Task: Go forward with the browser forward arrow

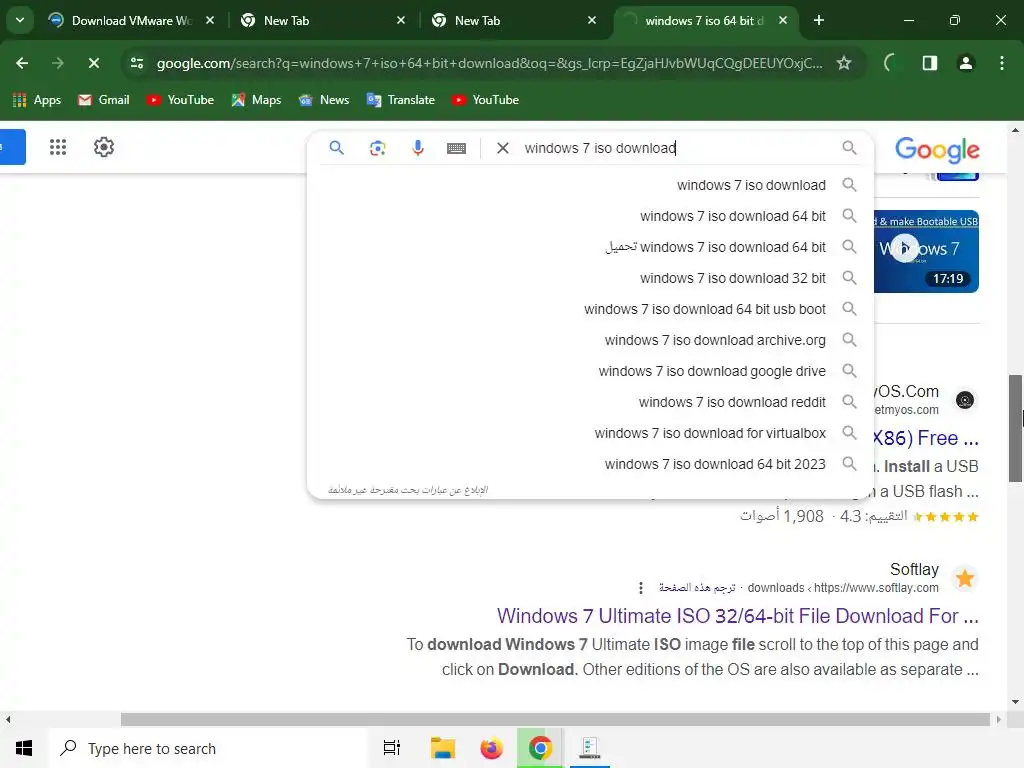Action: click(57, 63)
